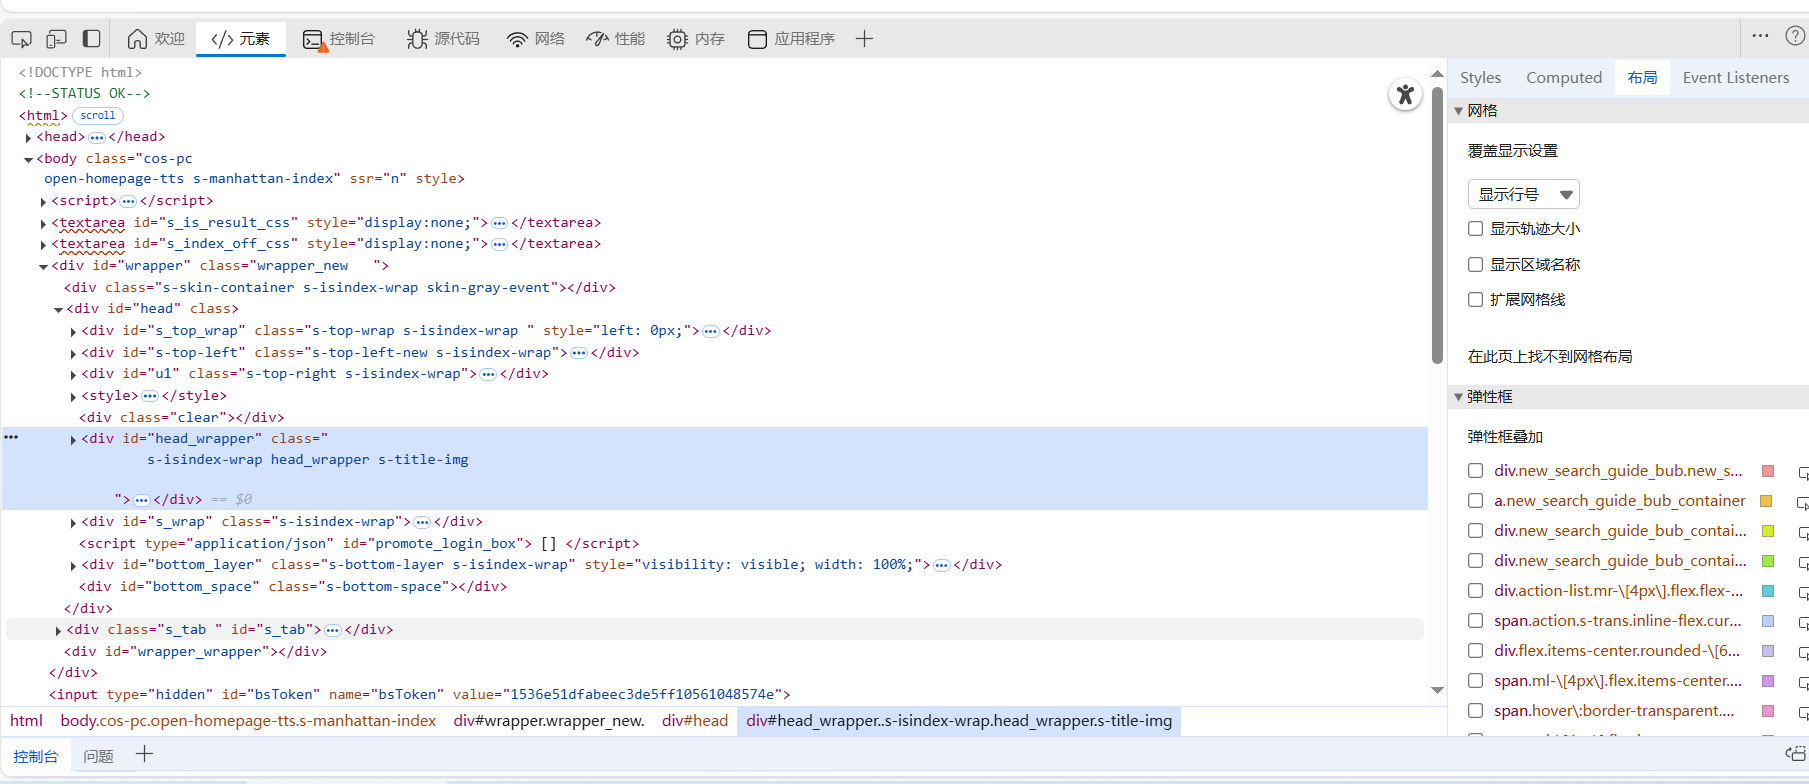Enable the 显示区域名称 checkbox

1475,265
